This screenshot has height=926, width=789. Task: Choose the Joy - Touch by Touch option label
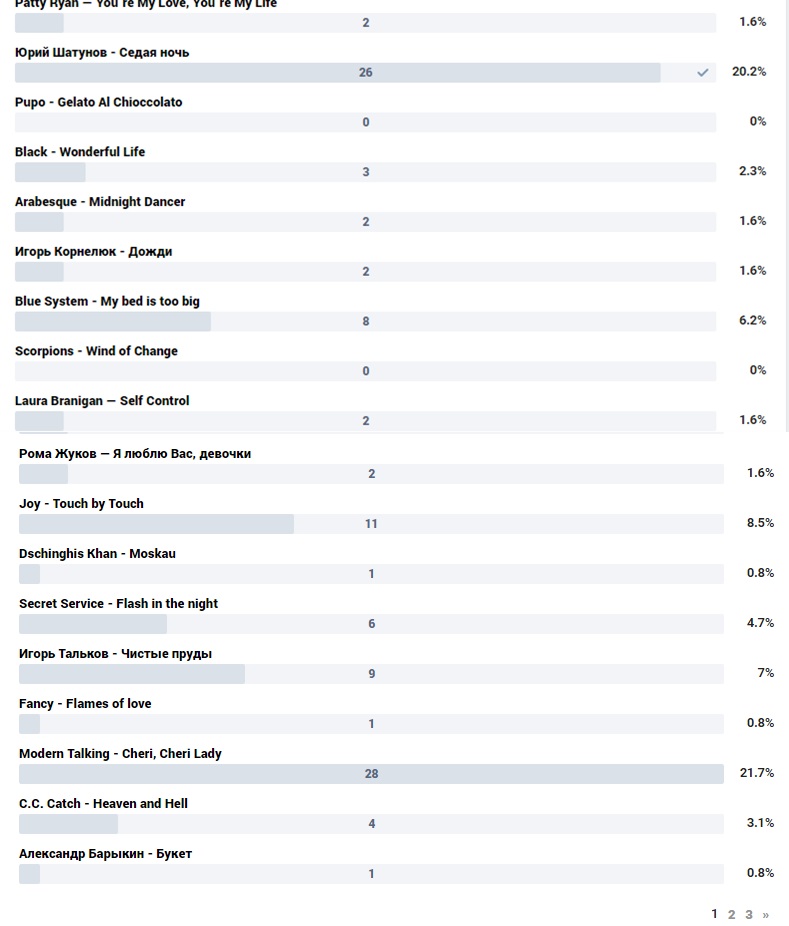coord(81,504)
